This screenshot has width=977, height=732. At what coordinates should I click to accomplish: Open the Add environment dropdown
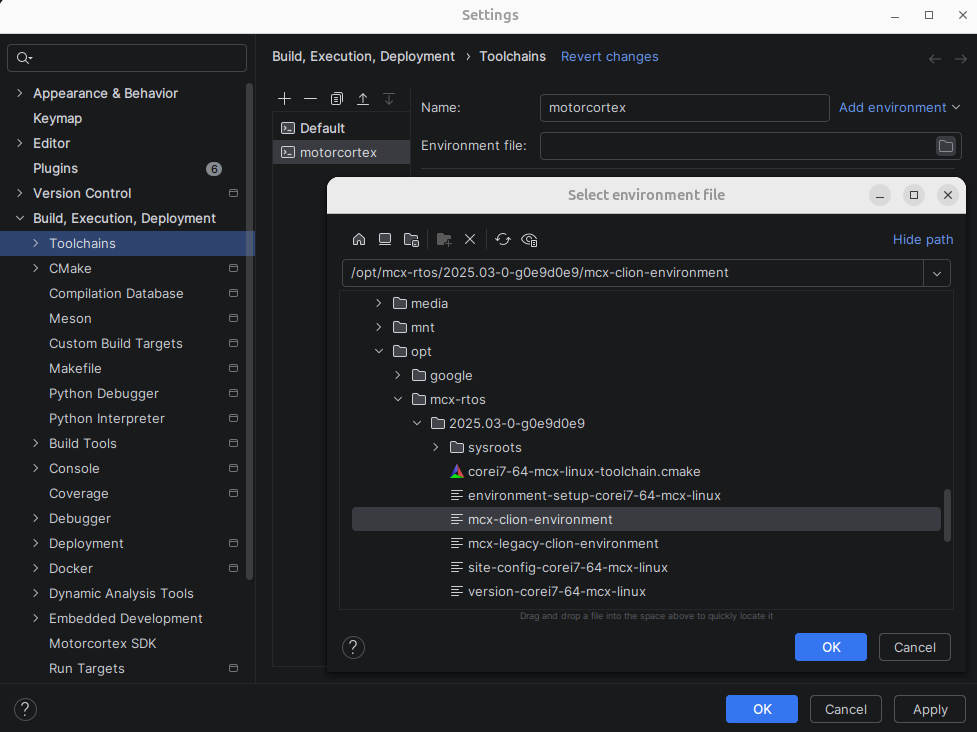pos(899,107)
